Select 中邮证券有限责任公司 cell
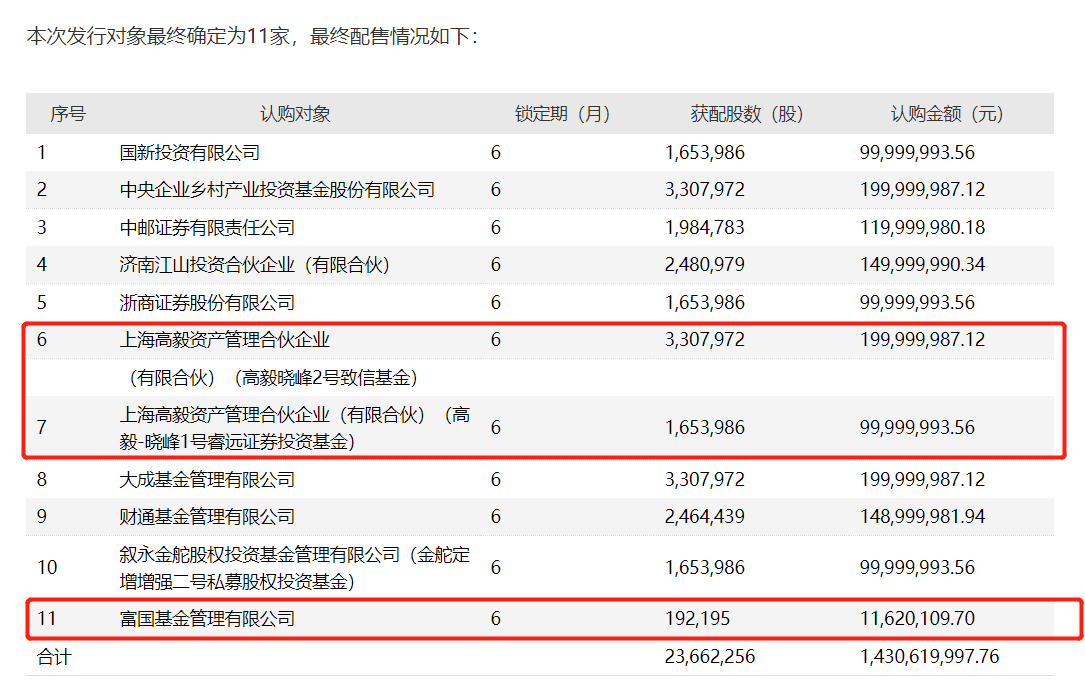Viewport: 1085px width, 697px height. tap(207, 227)
